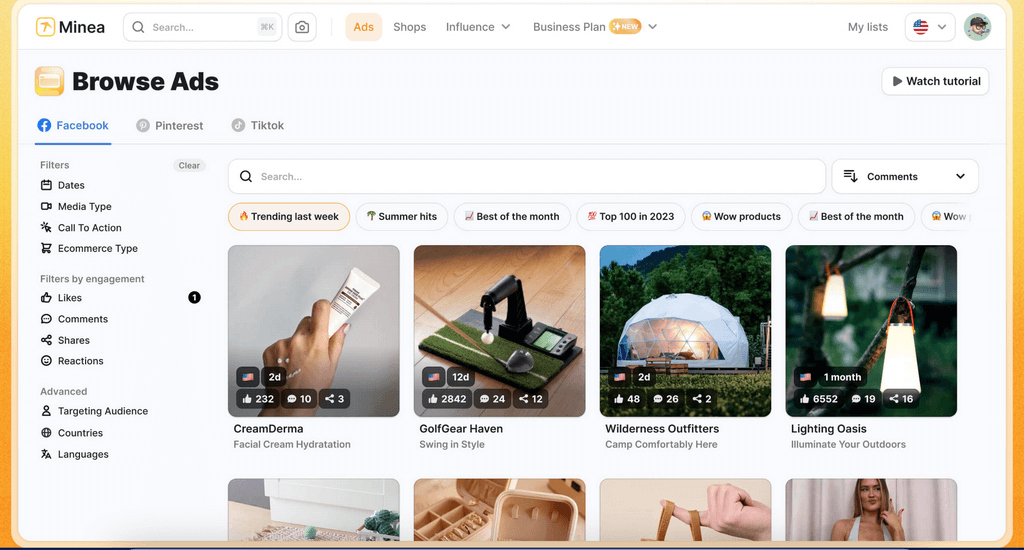Click the Likes filter count badge 1
This screenshot has height=550, width=1024.
tap(194, 298)
